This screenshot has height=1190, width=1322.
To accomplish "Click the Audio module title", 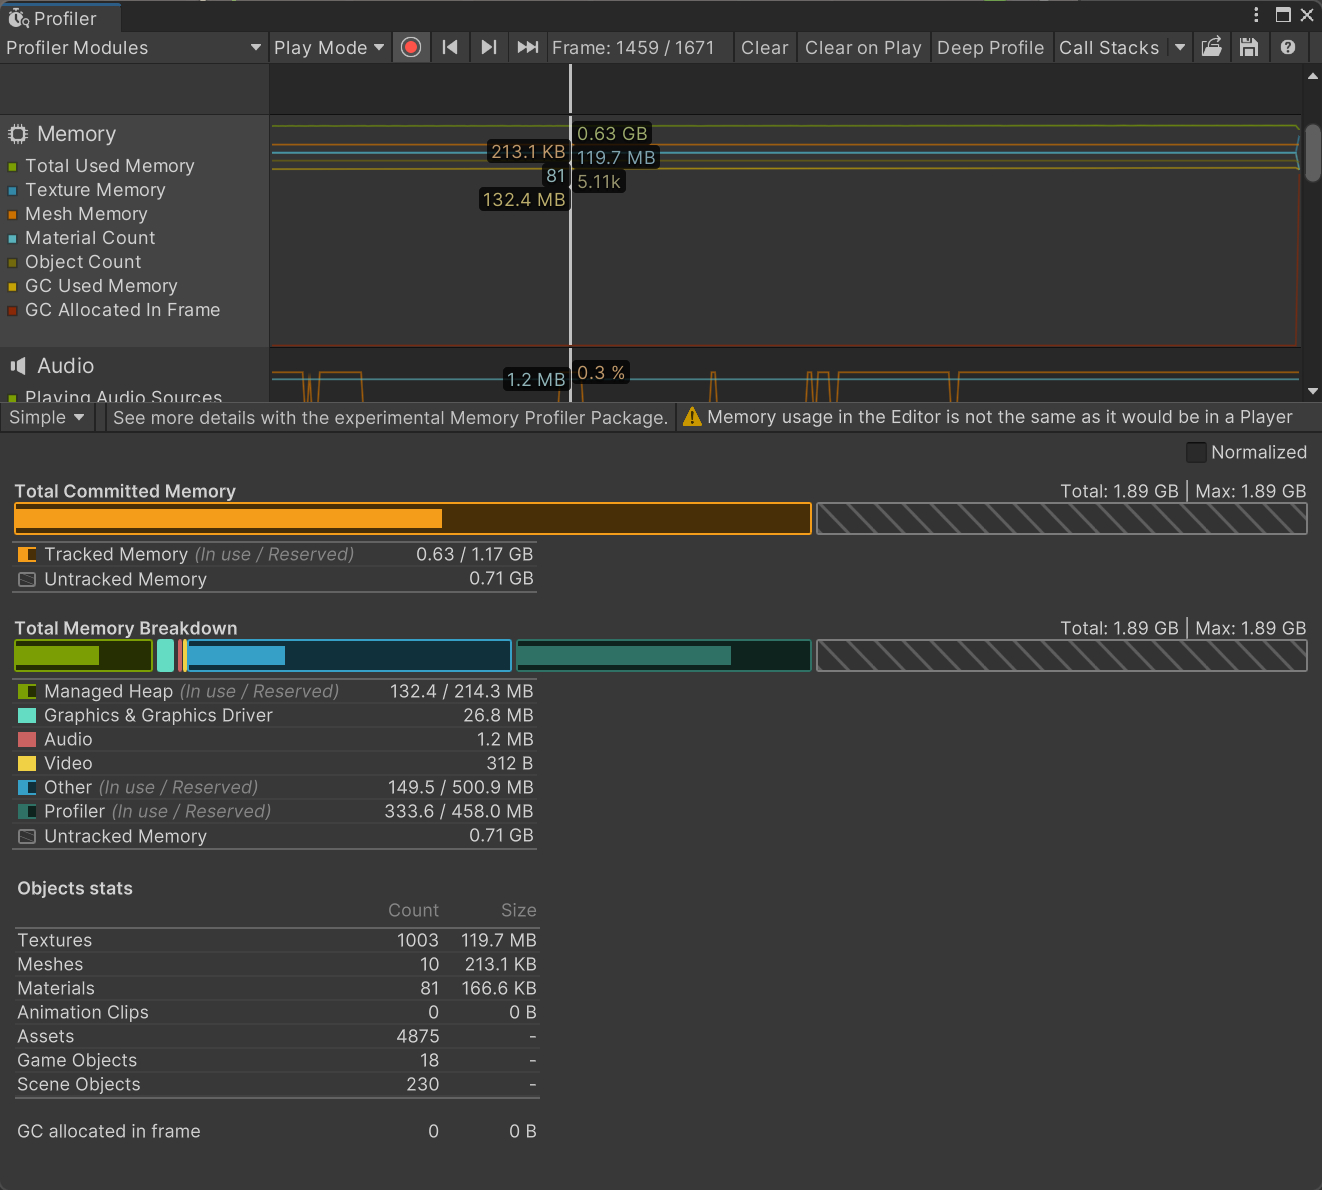I will 65,366.
